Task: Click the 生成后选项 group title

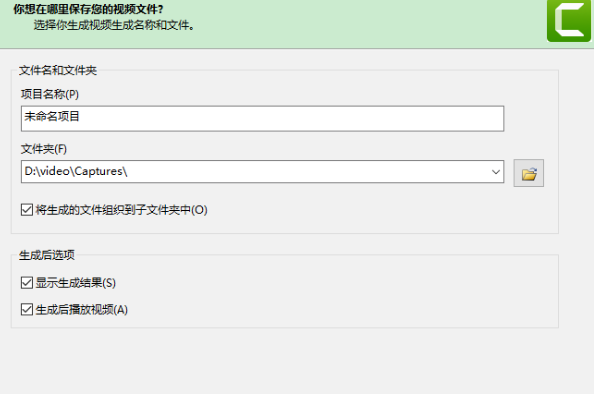Action: pyautogui.click(x=47, y=255)
